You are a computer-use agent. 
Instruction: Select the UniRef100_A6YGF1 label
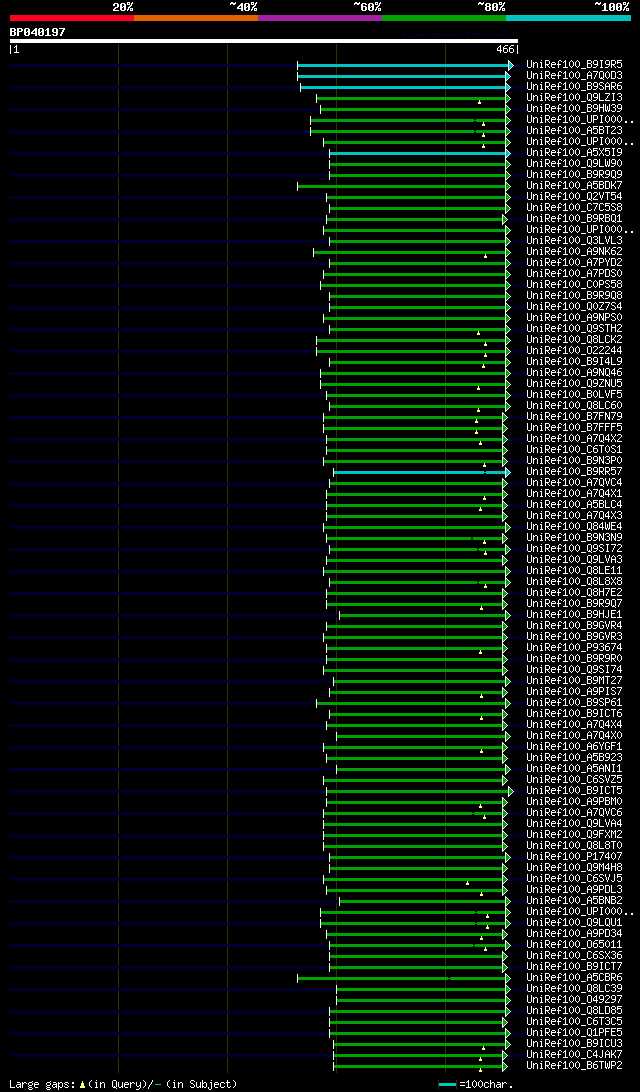pos(575,747)
